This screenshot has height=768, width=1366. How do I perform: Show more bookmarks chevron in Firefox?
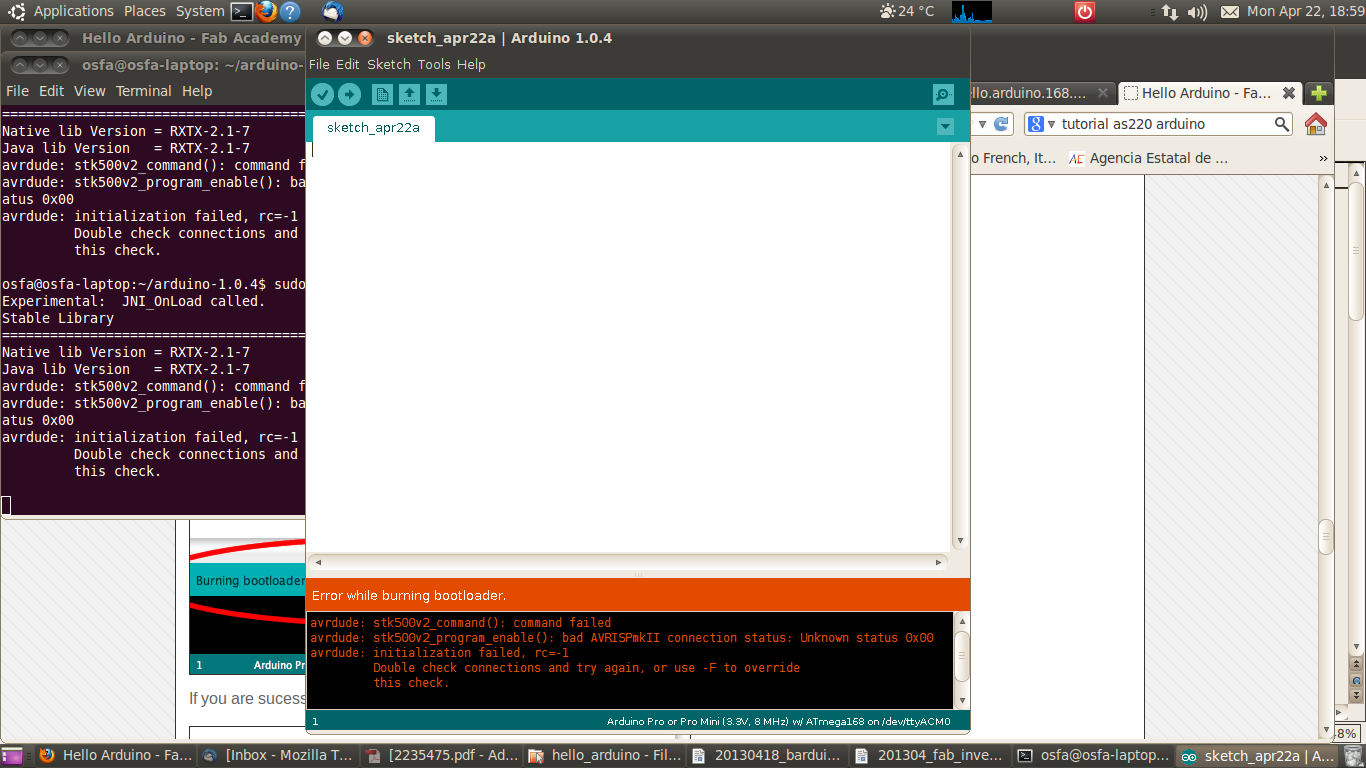coord(1323,158)
